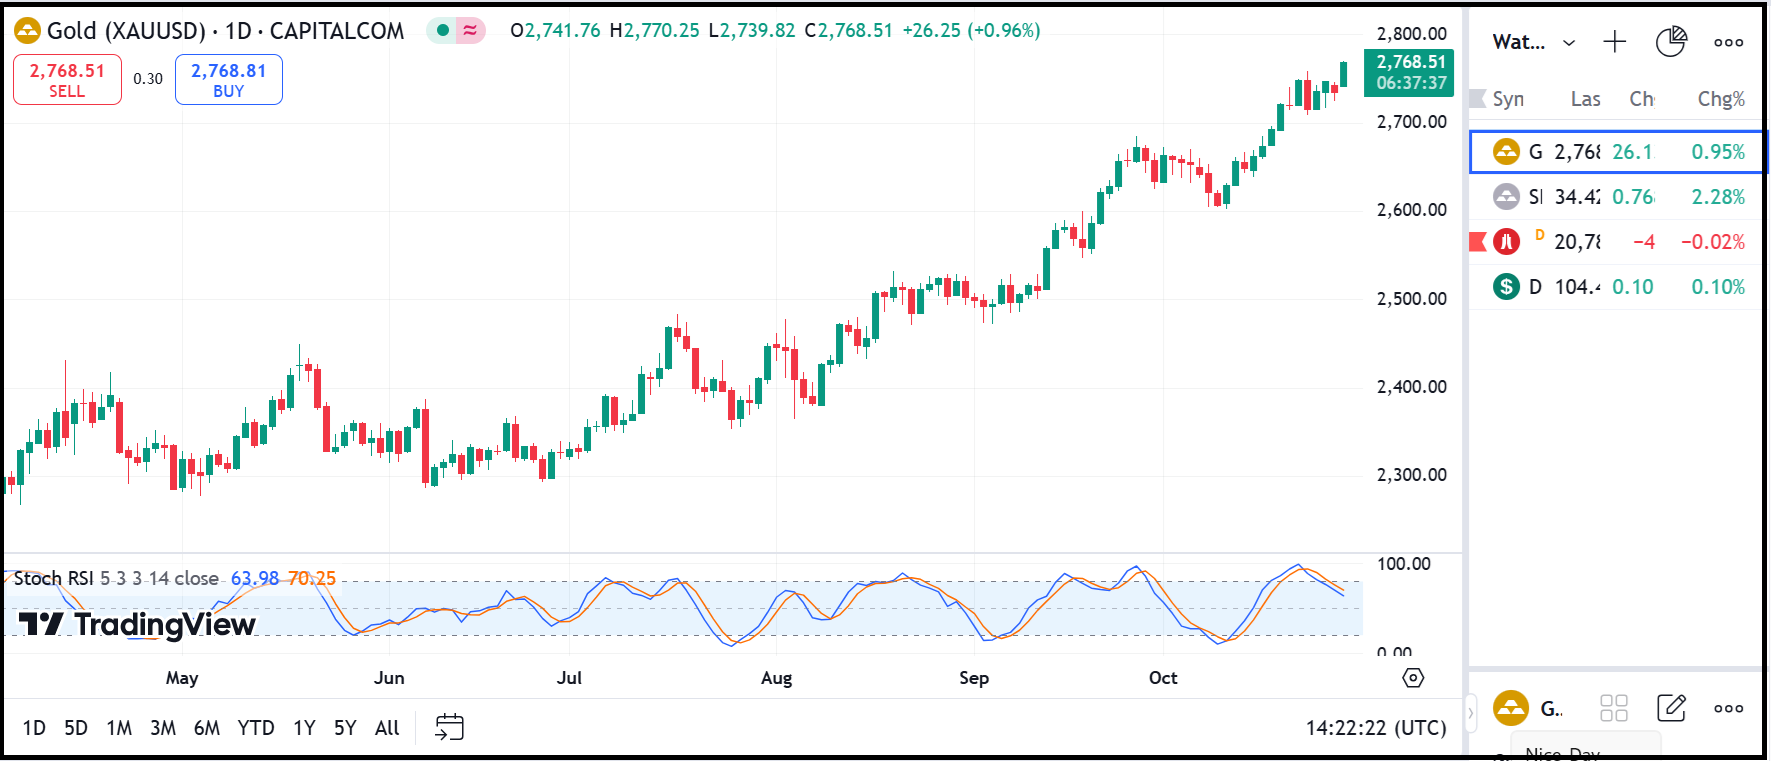Image resolution: width=1771 pixels, height=761 pixels.
Task: Click the four-square grid icon in details panel
Action: (1614, 708)
